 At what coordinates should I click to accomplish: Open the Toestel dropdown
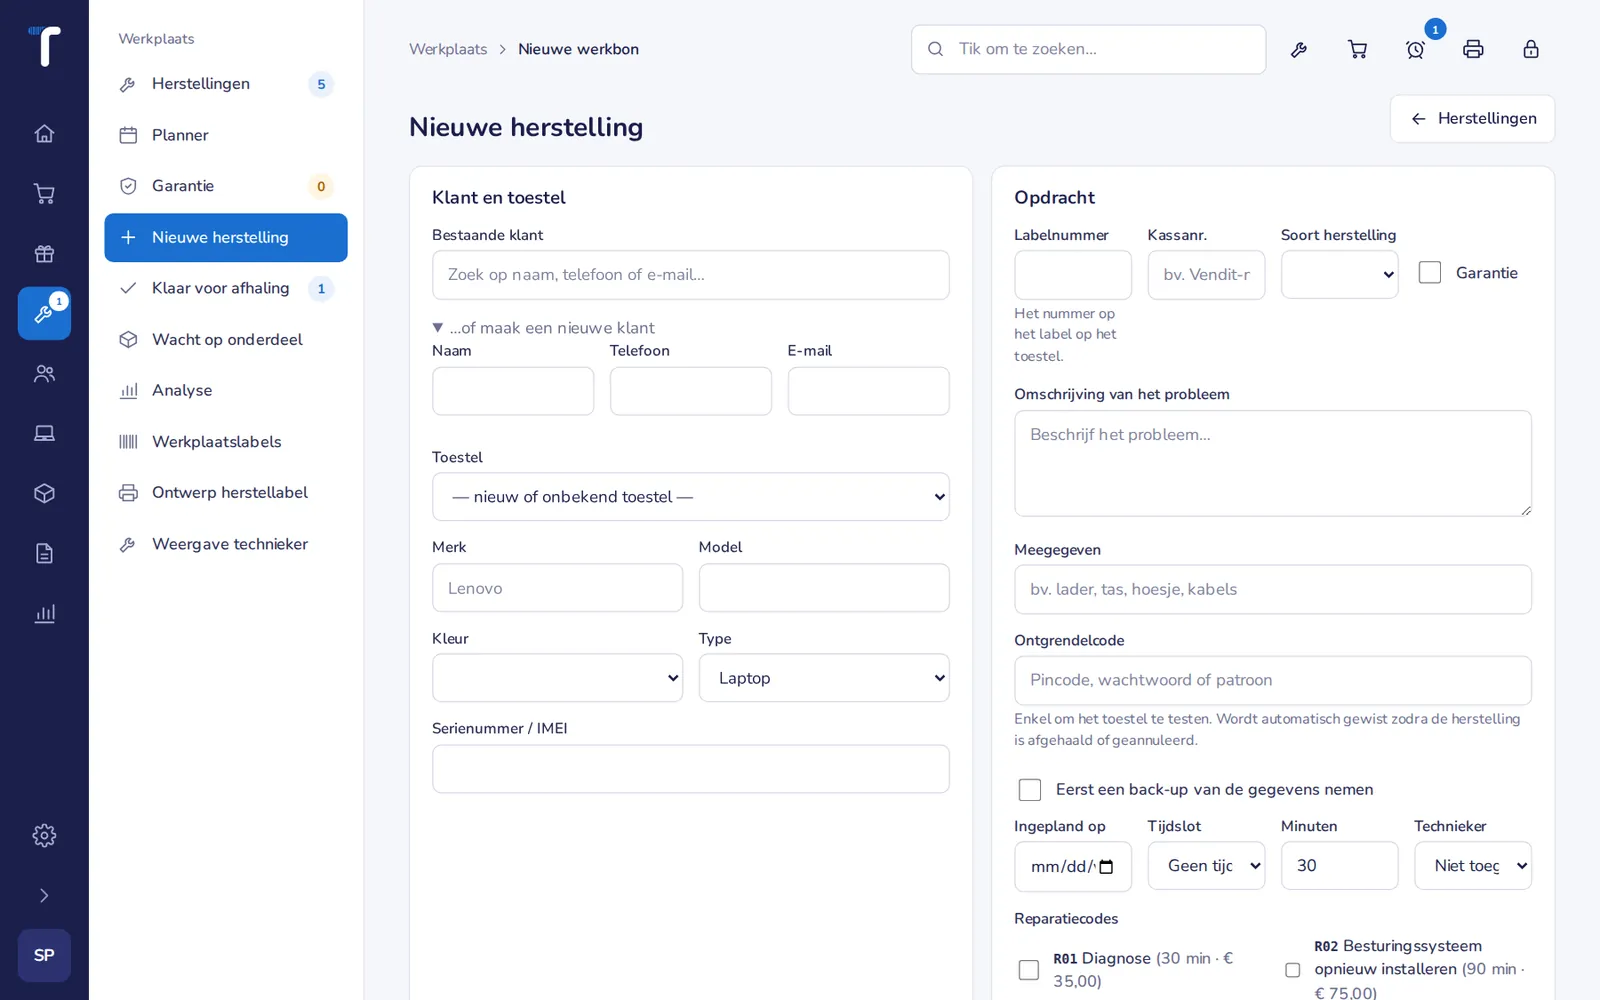point(691,497)
